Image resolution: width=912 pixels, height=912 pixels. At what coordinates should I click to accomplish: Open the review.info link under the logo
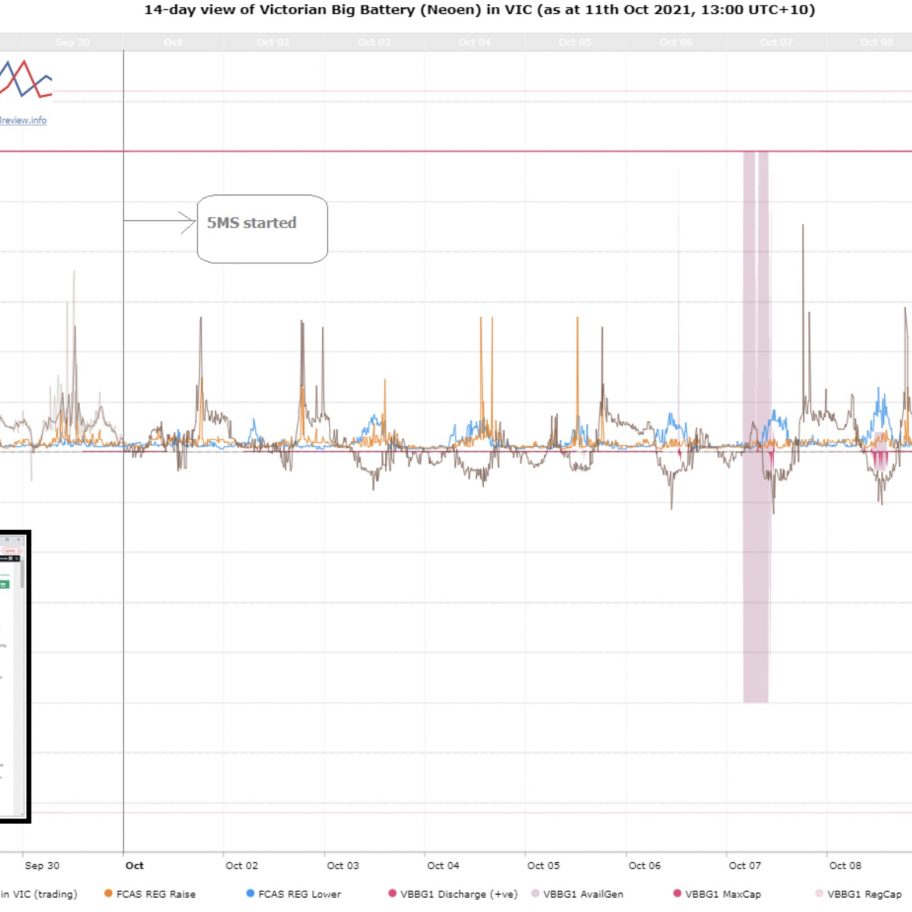pyautogui.click(x=23, y=120)
